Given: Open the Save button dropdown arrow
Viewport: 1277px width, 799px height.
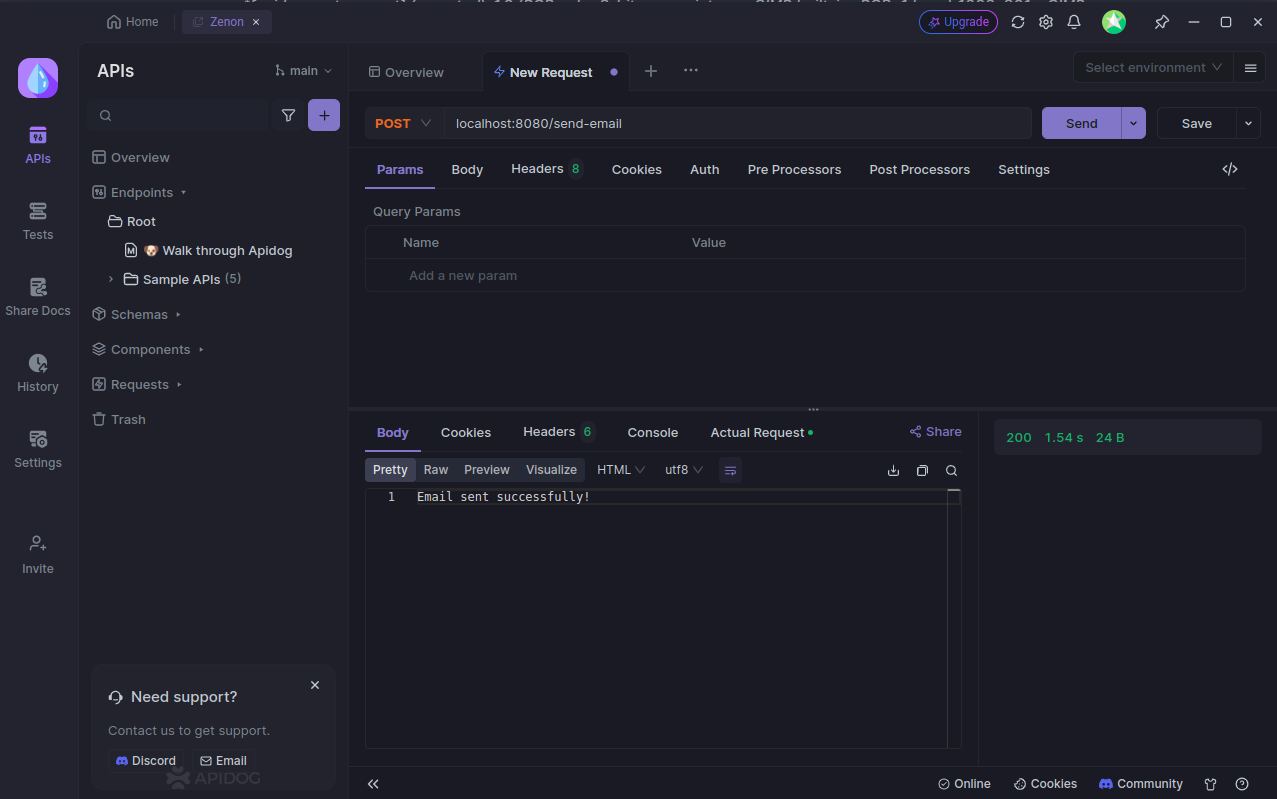Looking at the screenshot, I should coord(1249,123).
